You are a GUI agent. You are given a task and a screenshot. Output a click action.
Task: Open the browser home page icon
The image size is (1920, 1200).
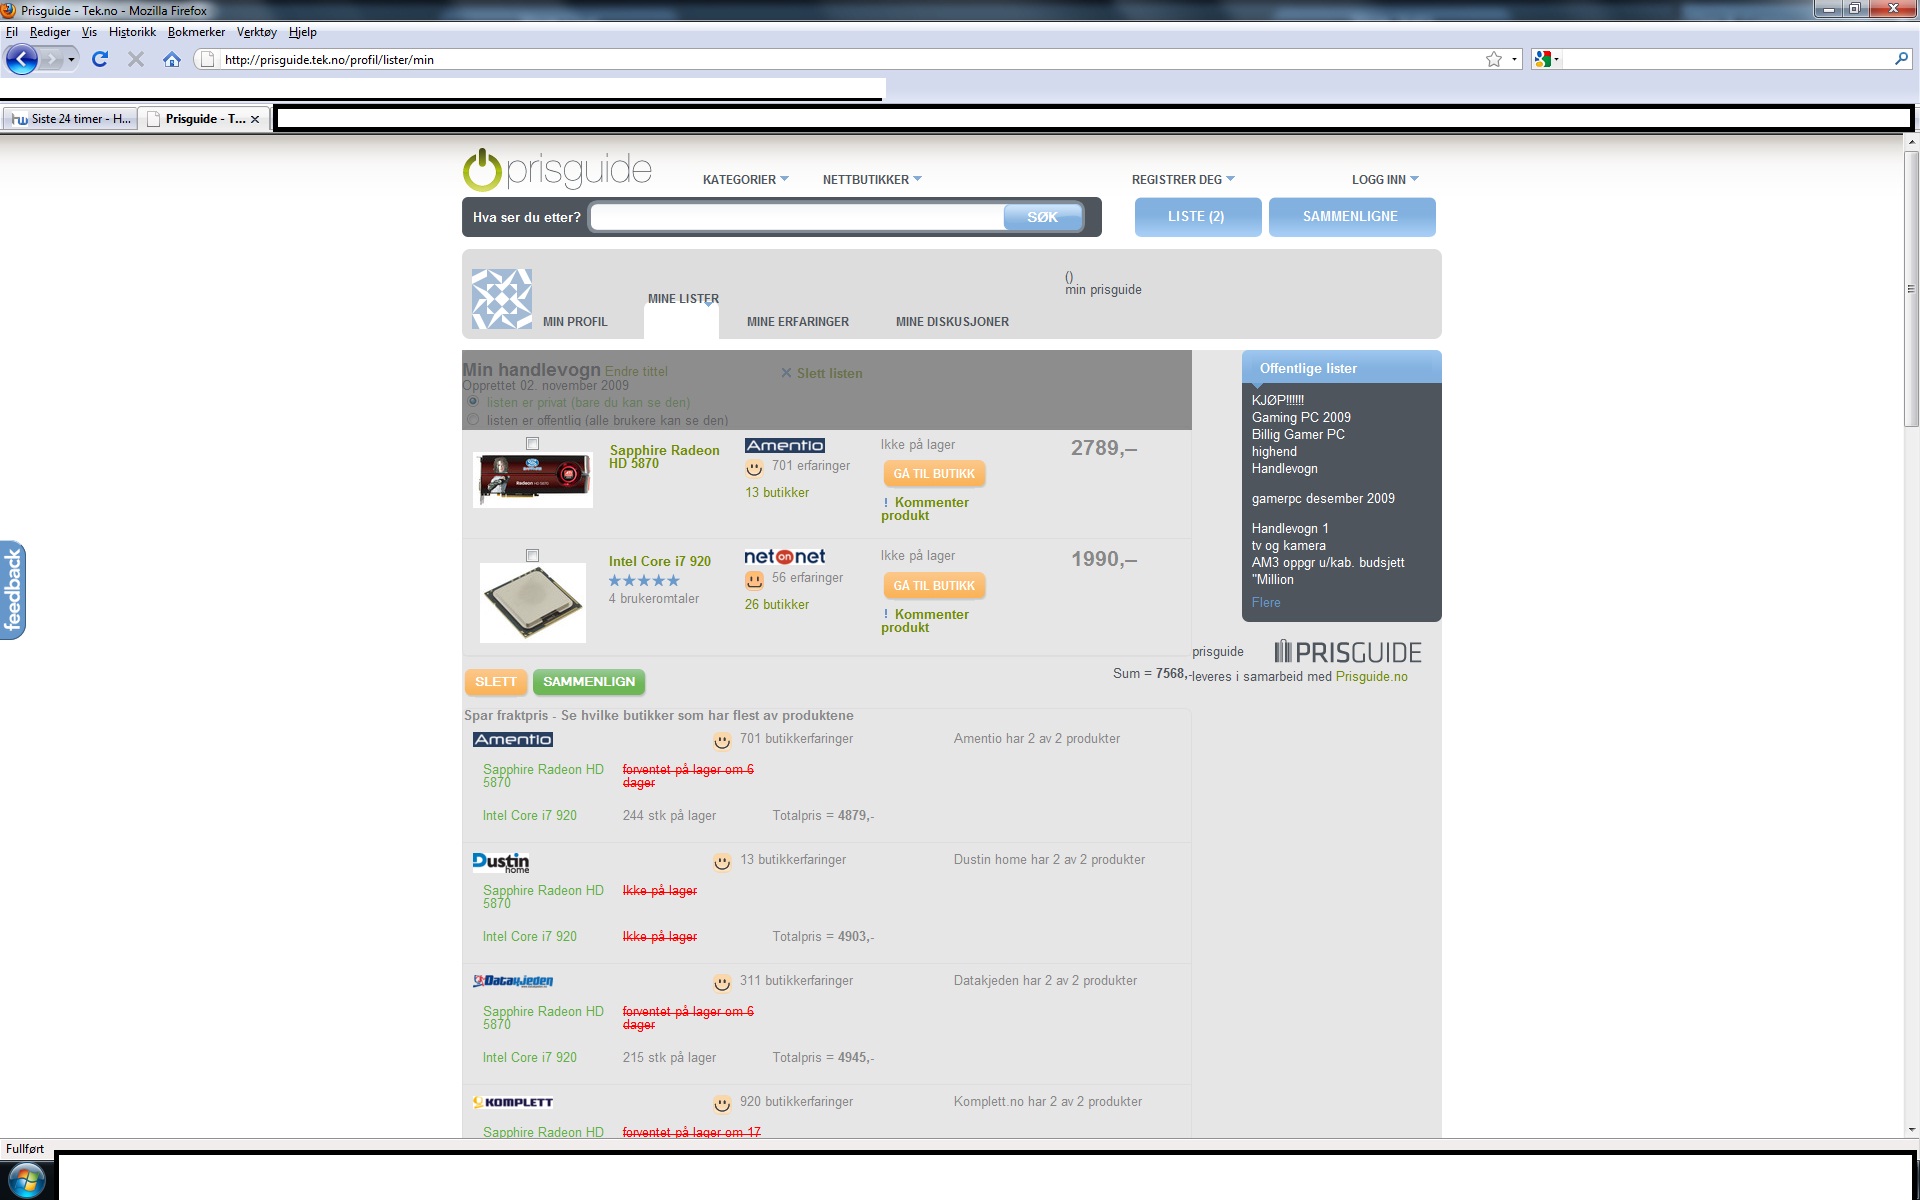172,59
